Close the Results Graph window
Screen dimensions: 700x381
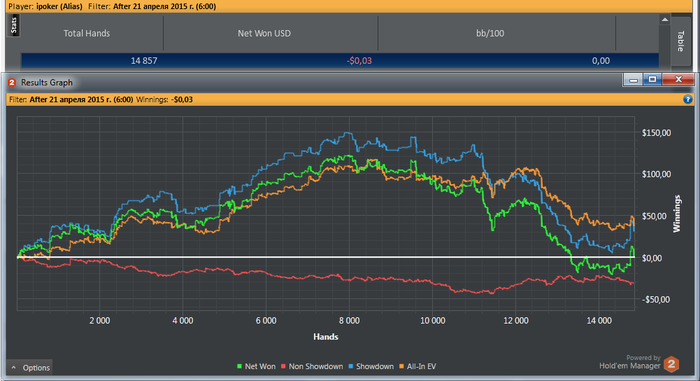click(x=678, y=80)
